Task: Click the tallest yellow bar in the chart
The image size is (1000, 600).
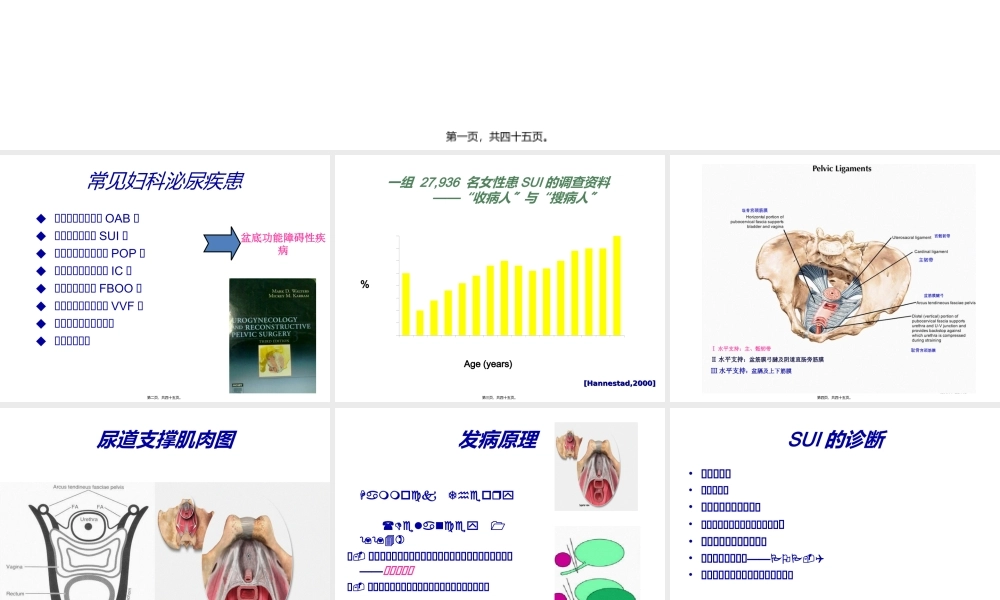Action: [x=617, y=285]
